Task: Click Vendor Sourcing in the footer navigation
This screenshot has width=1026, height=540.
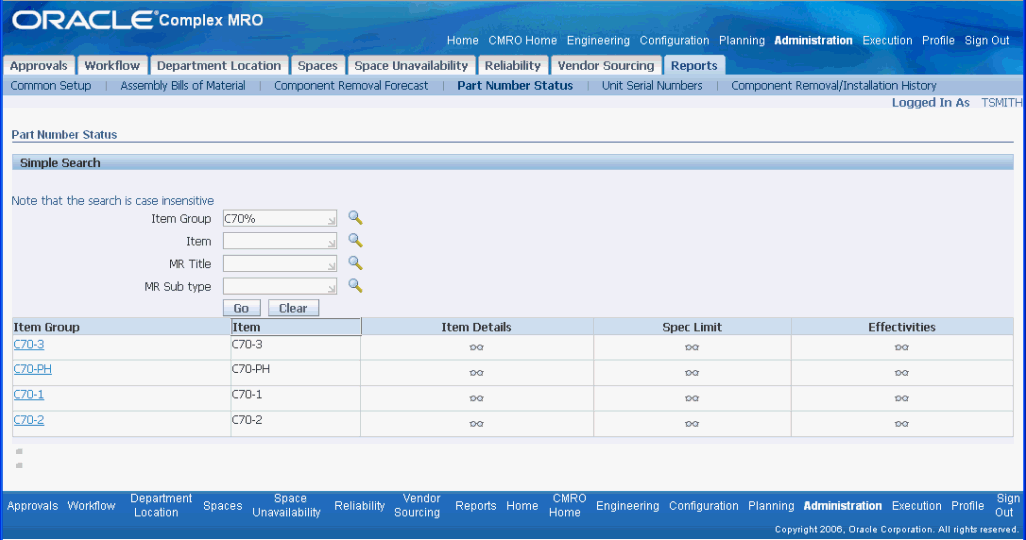Action: pos(417,505)
